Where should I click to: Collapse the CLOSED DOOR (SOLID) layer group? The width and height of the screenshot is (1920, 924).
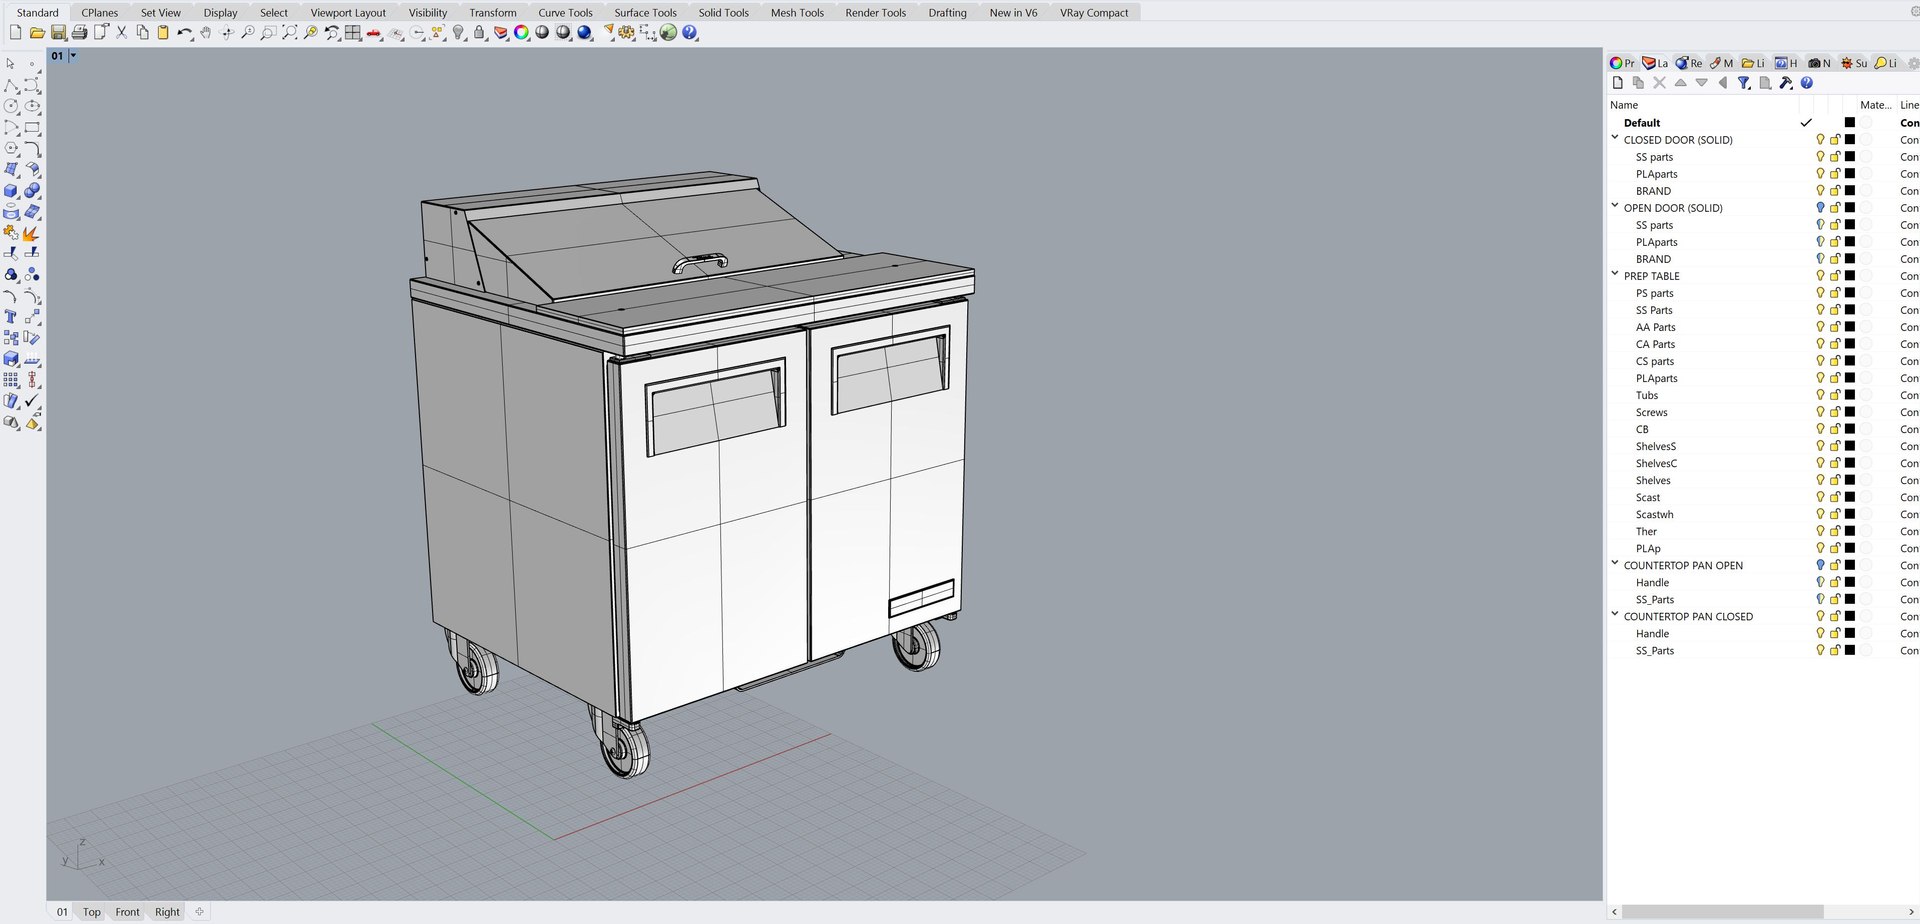pyautogui.click(x=1615, y=138)
